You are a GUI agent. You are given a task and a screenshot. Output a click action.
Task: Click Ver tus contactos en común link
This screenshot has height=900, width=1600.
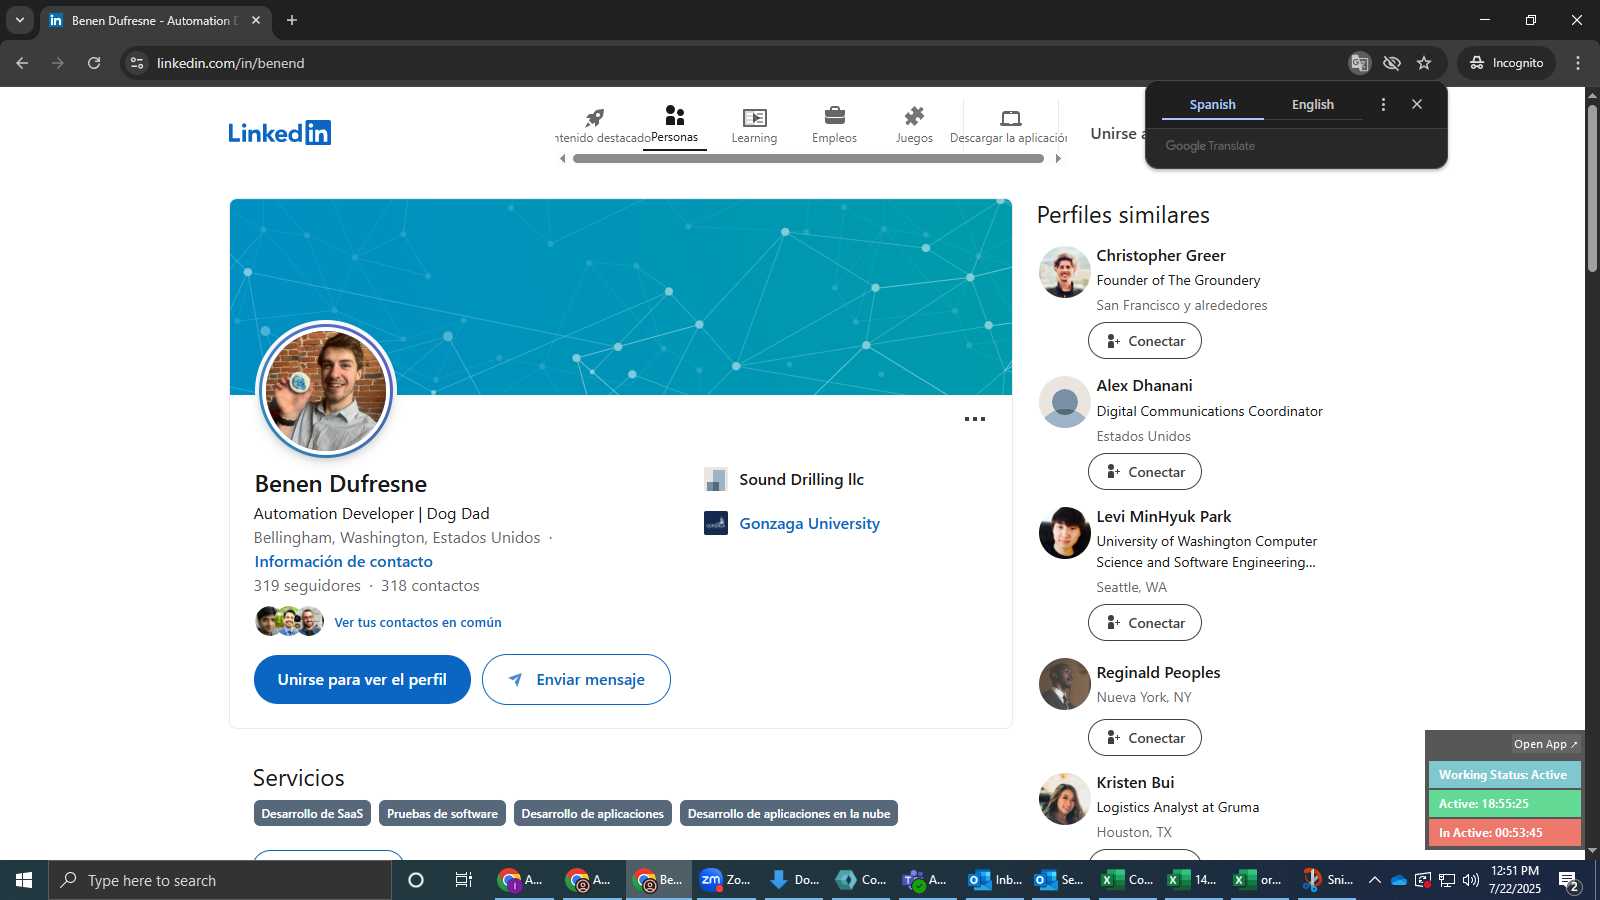coord(418,622)
